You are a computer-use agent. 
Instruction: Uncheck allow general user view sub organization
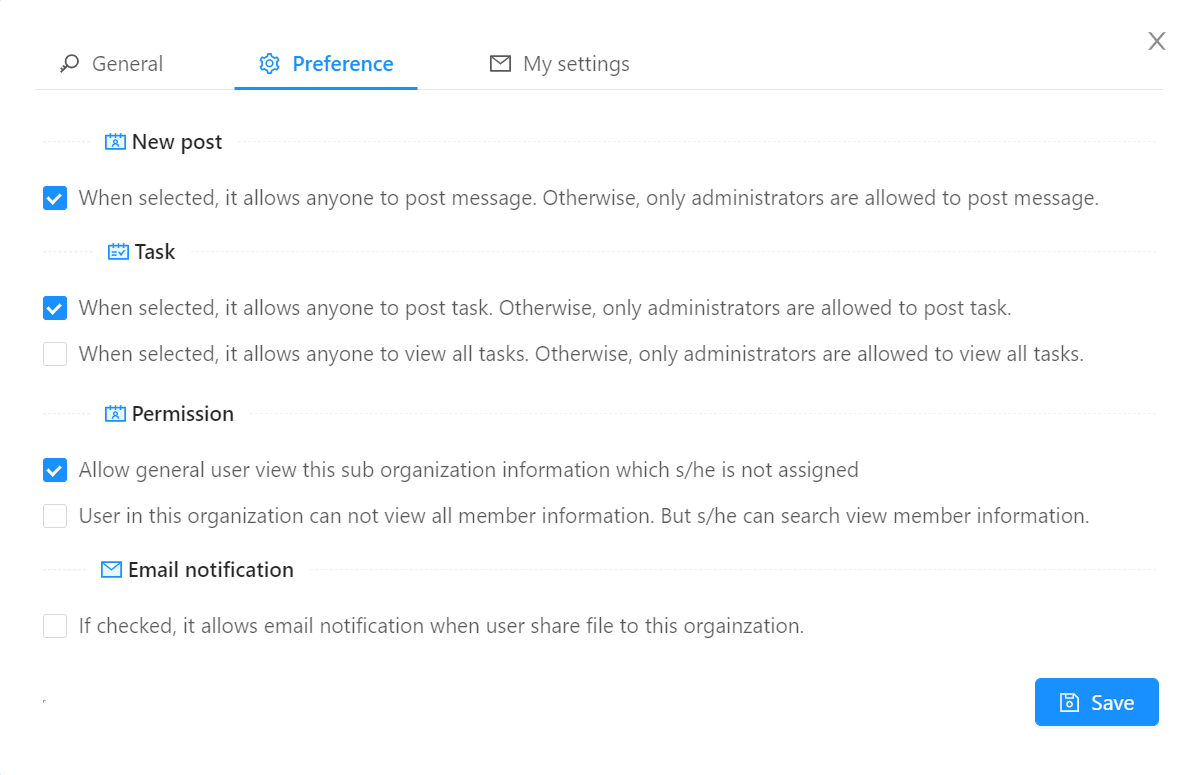pyautogui.click(x=55, y=470)
